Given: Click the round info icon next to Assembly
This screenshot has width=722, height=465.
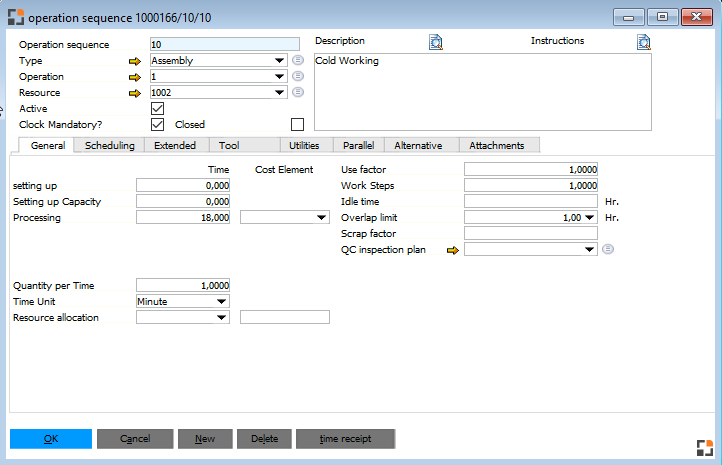Looking at the screenshot, I should click(298, 61).
